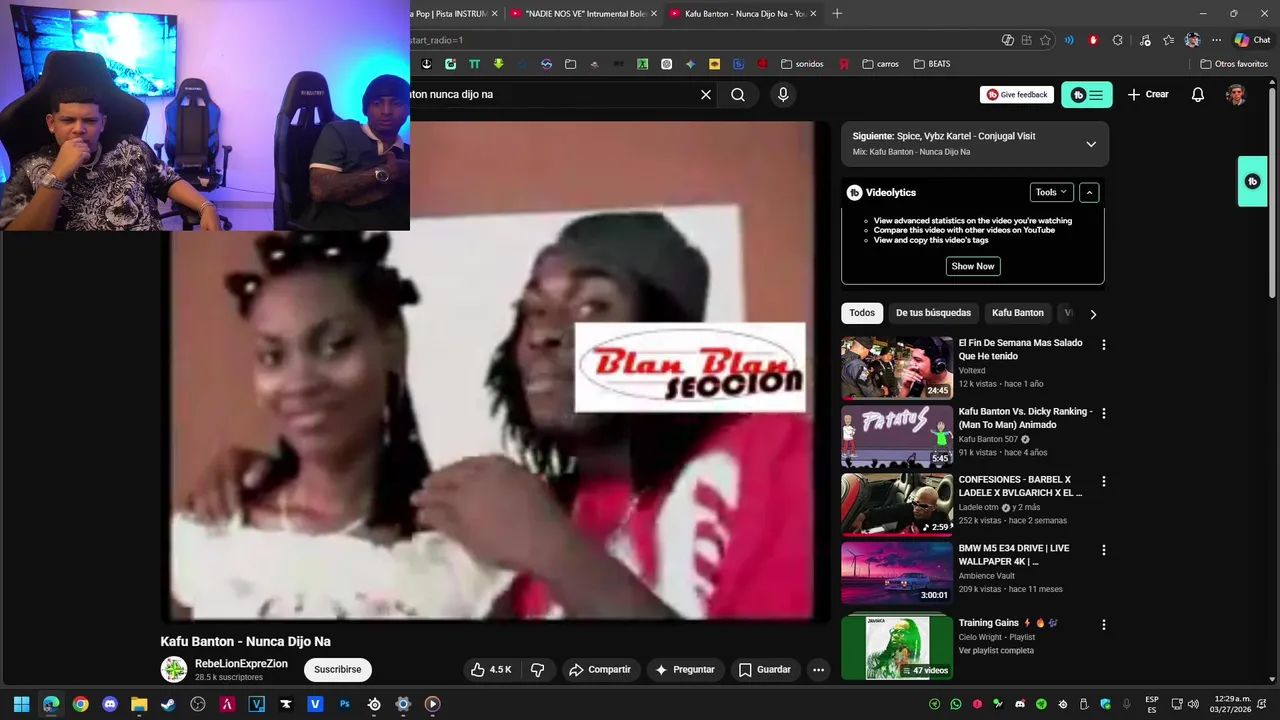
Task: Click Compartir to share the video
Action: click(x=600, y=670)
